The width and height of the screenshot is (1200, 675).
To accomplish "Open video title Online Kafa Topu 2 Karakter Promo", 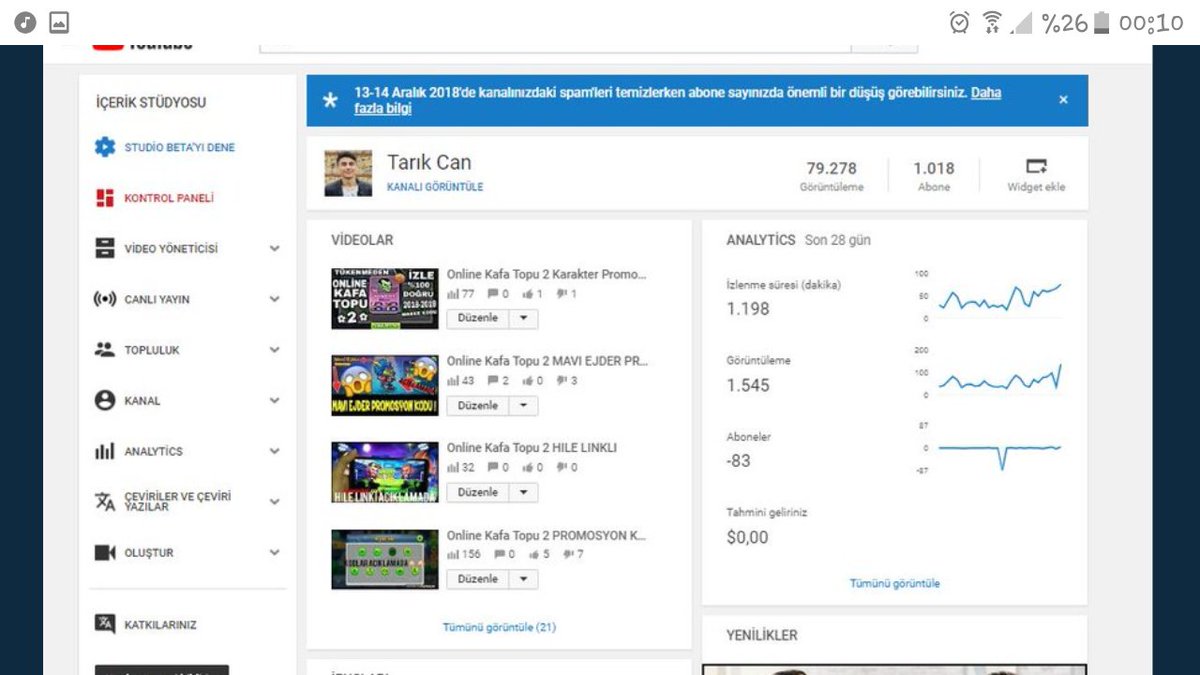I will (547, 274).
